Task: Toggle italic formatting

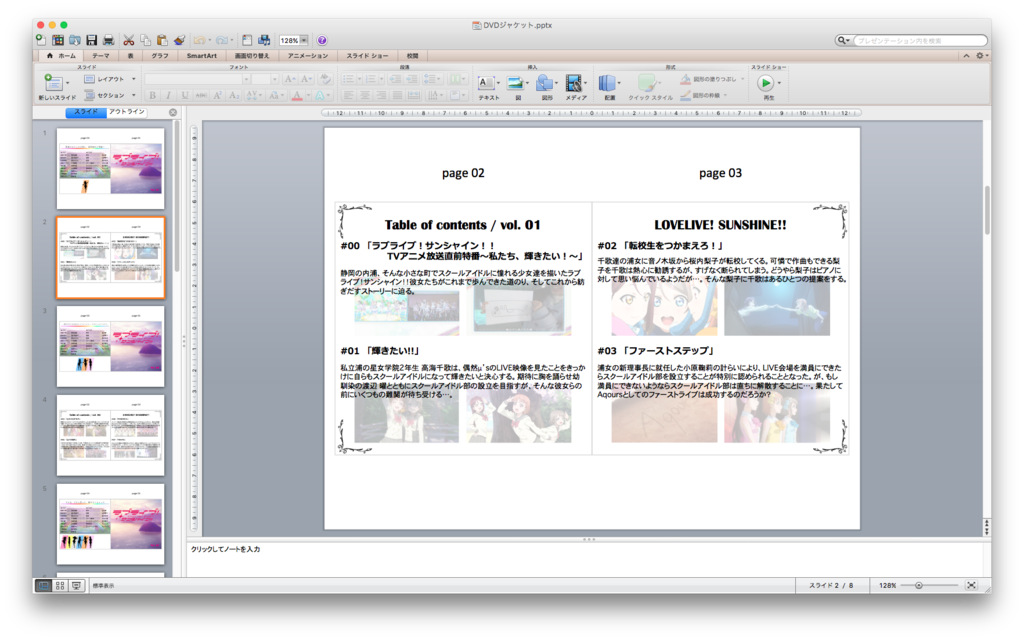Action: point(168,95)
